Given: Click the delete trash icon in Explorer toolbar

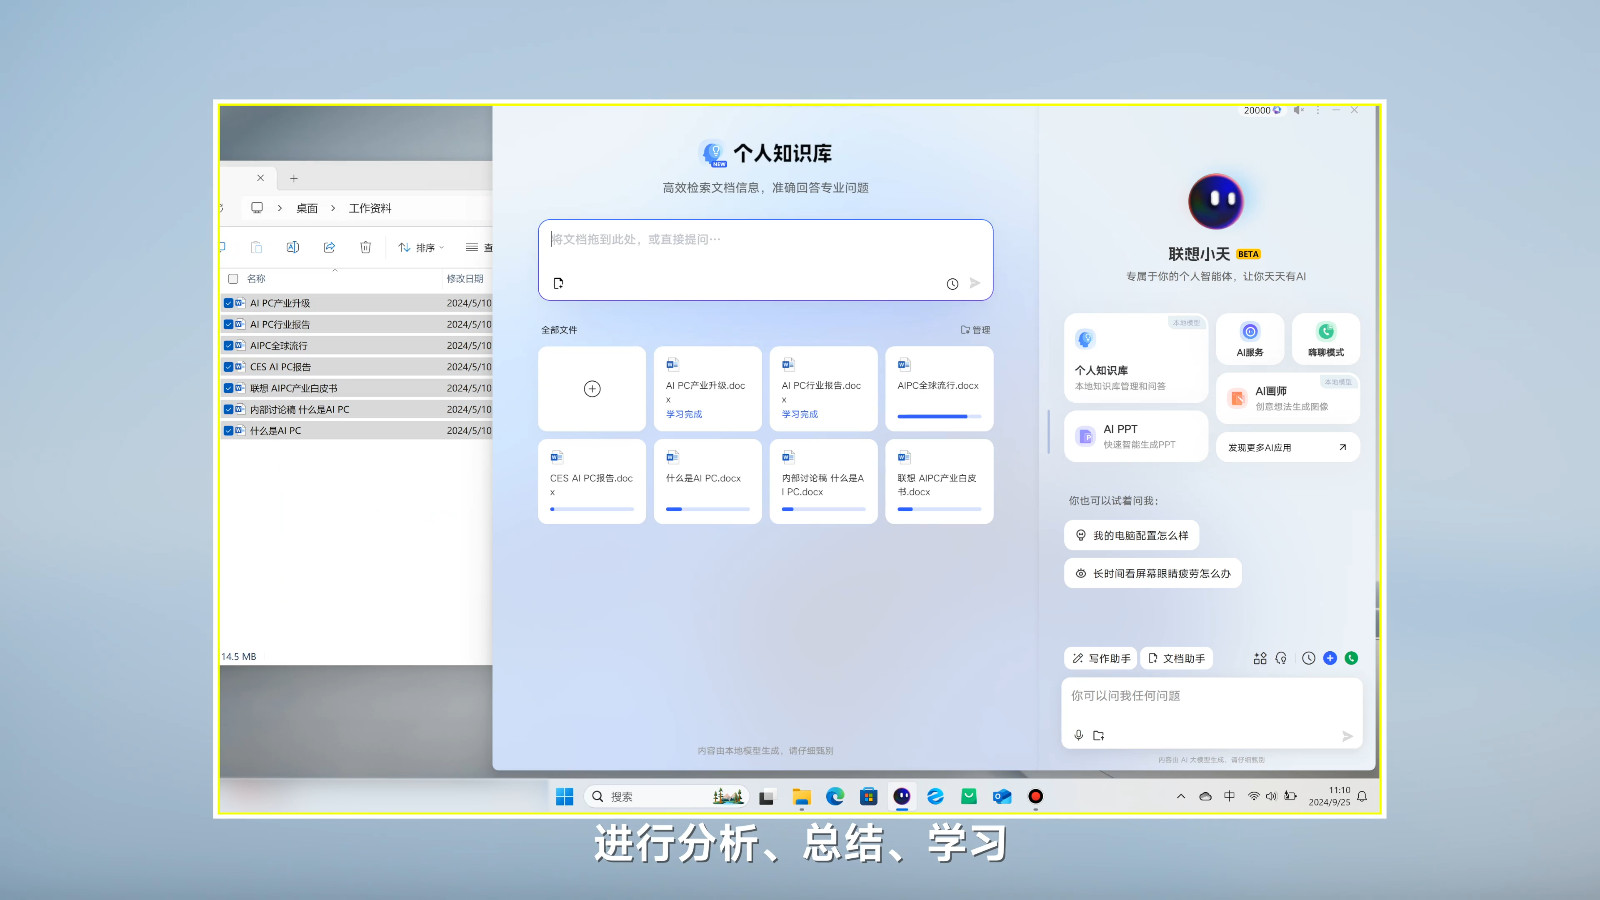Looking at the screenshot, I should point(365,247).
